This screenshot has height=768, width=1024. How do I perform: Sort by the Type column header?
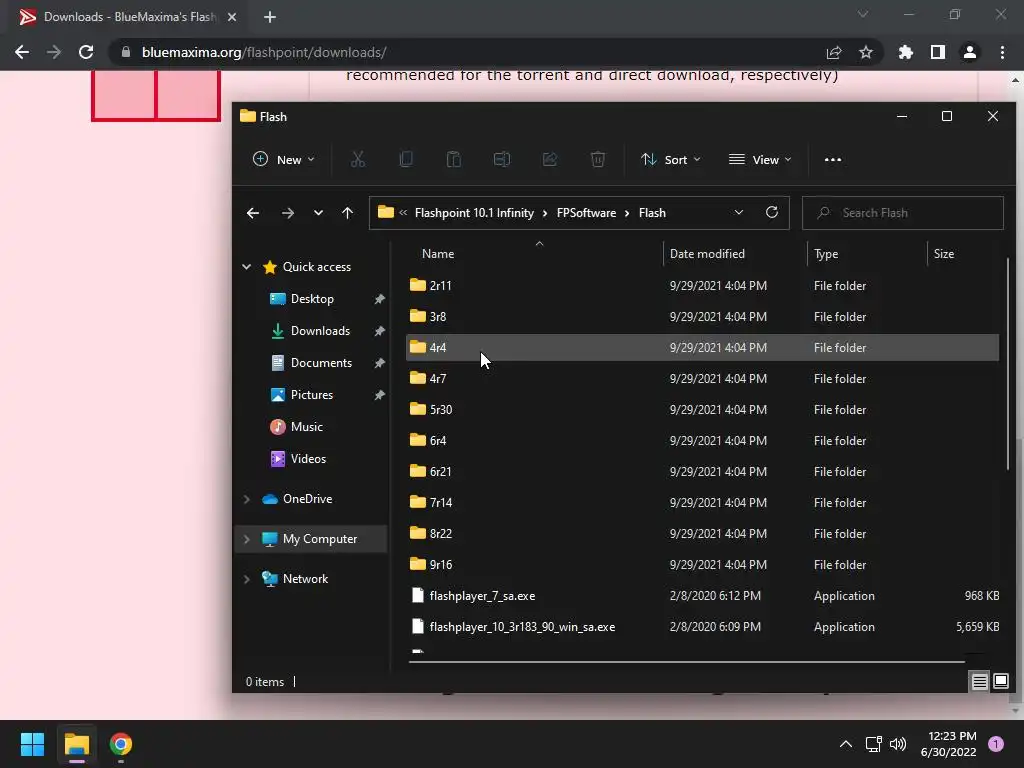click(826, 253)
